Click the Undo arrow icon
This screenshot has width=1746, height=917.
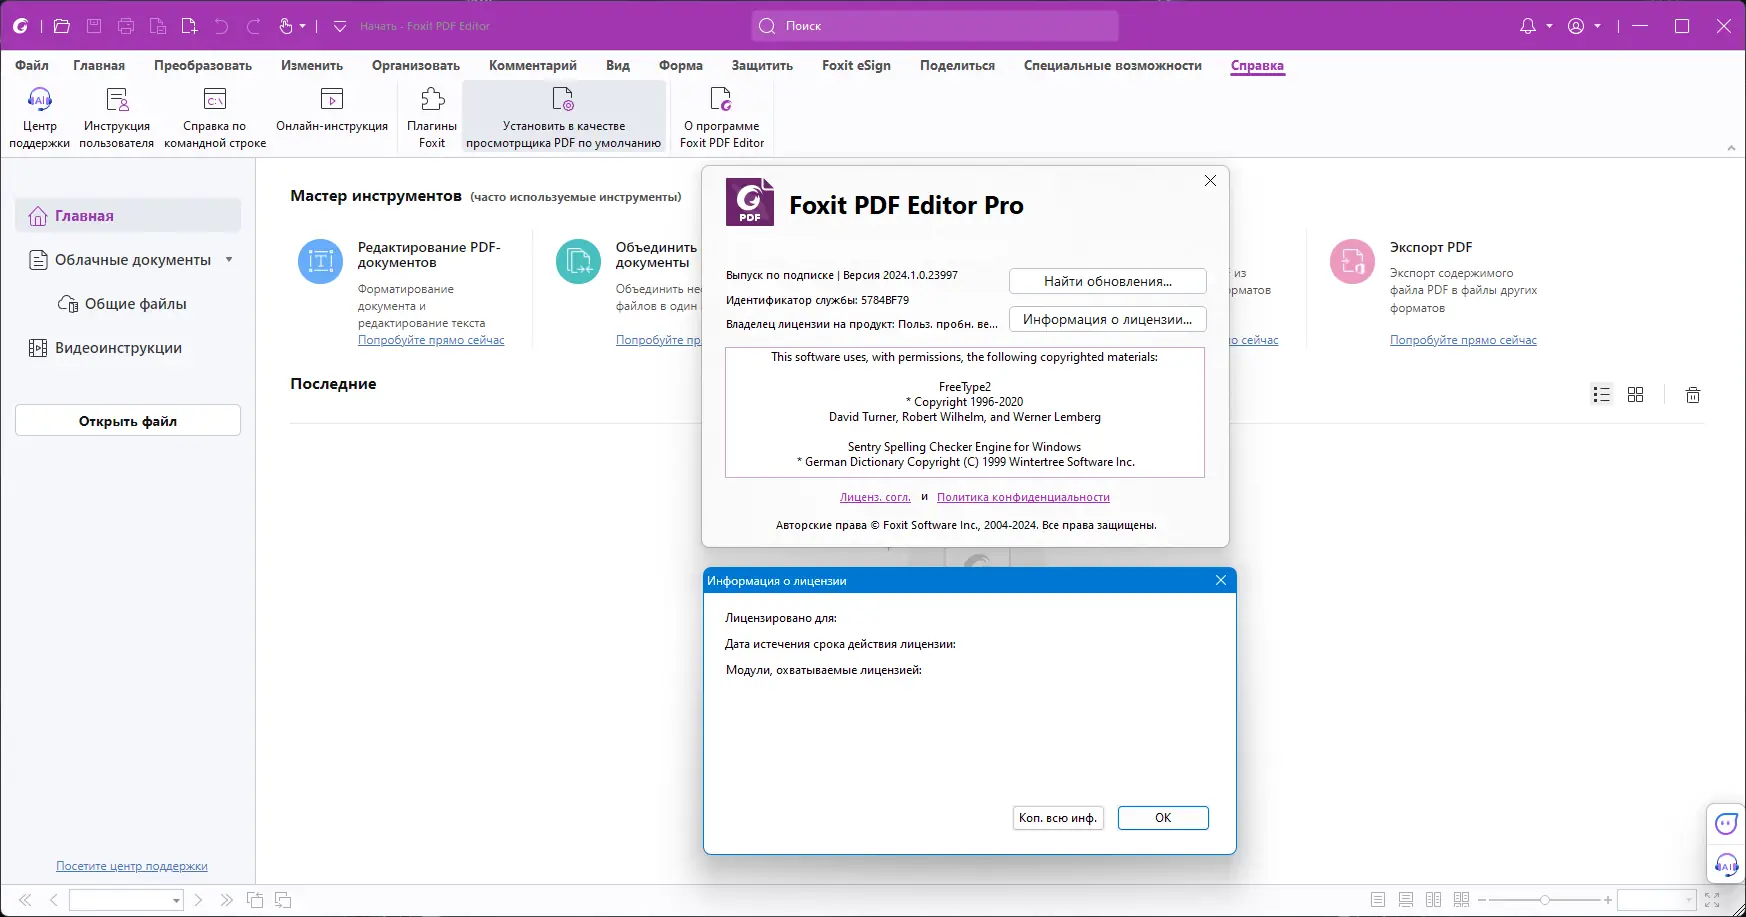222,26
